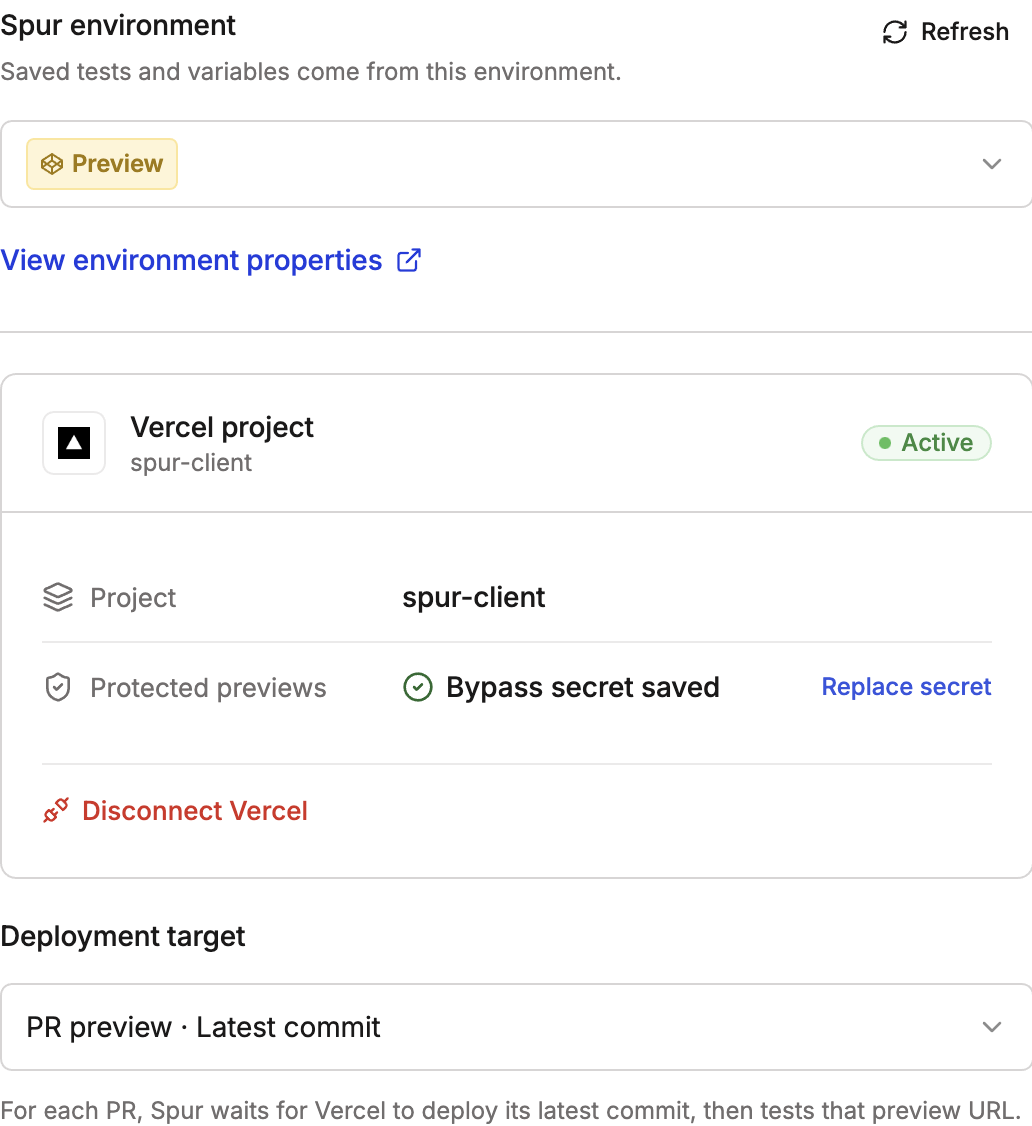Click the Disconnect Vercel button
The height and width of the screenshot is (1126, 1032).
click(x=175, y=811)
